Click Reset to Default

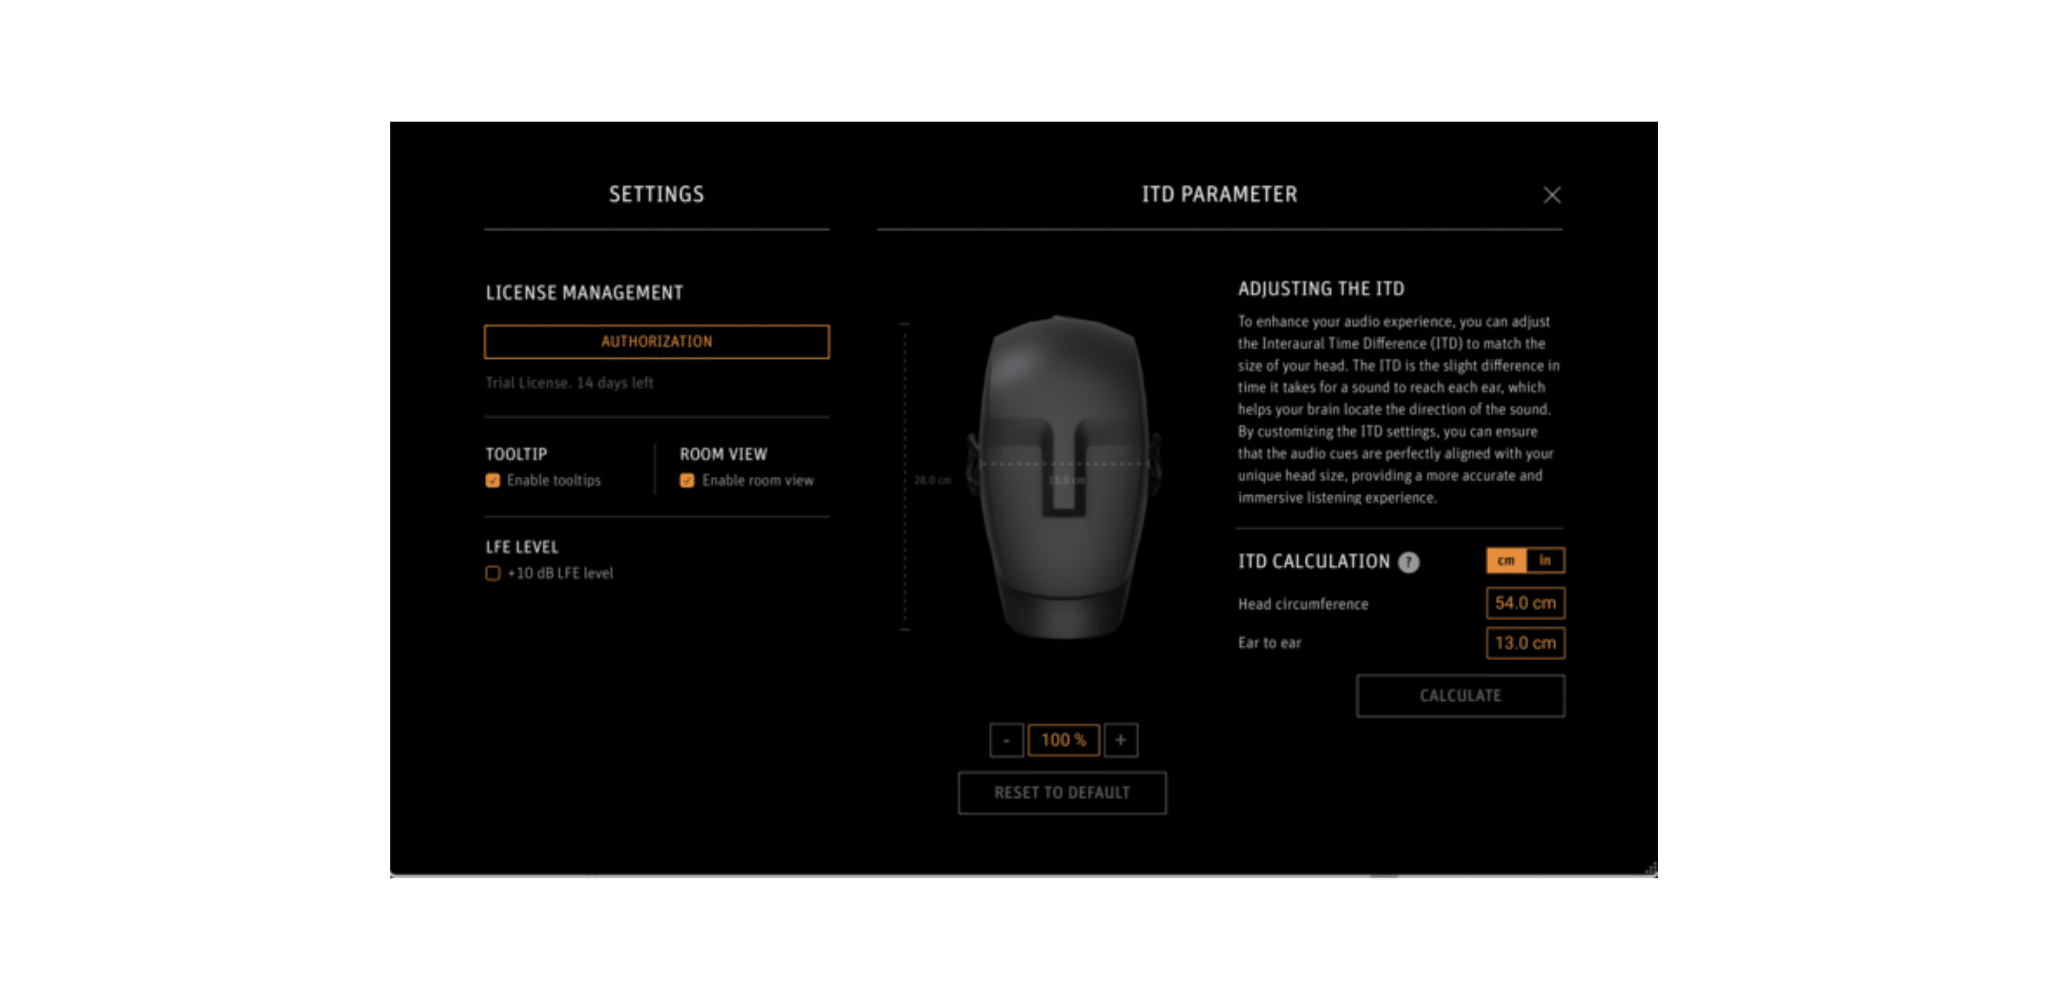[x=1062, y=793]
